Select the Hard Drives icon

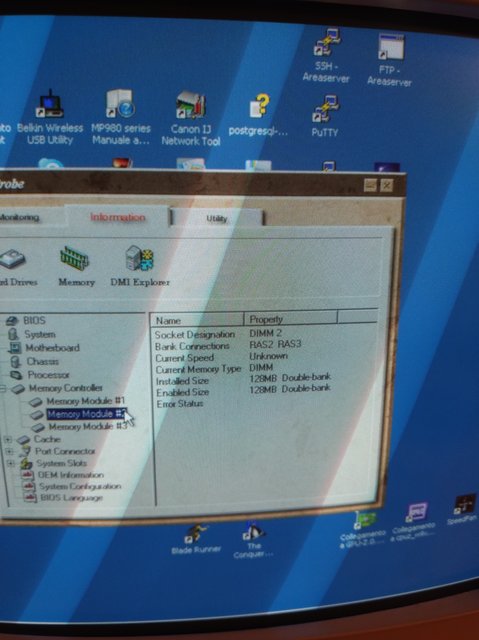pyautogui.click(x=16, y=267)
